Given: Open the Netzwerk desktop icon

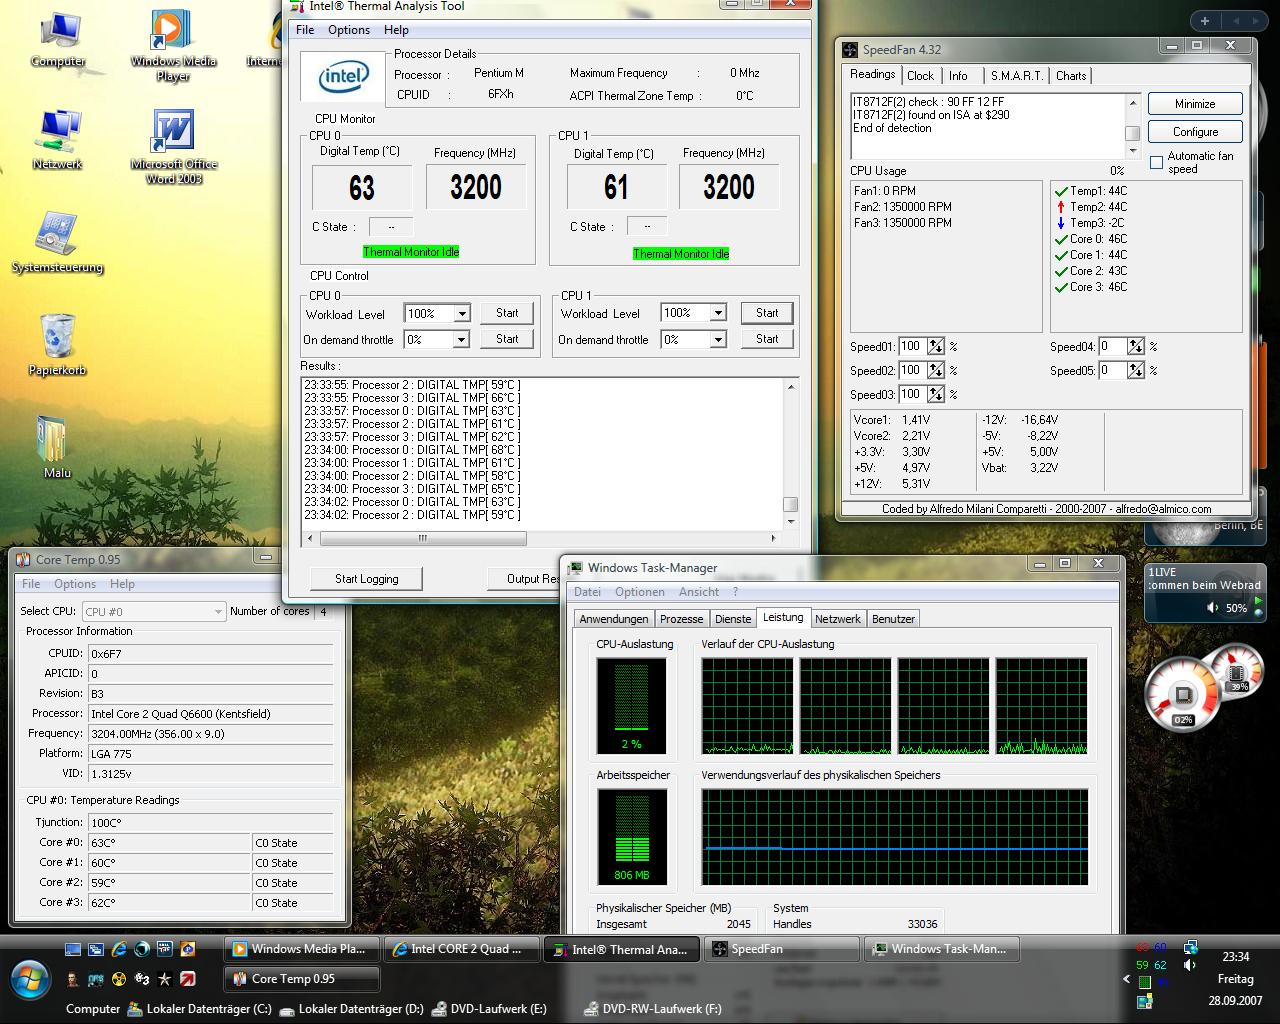Looking at the screenshot, I should pyautogui.click(x=57, y=140).
